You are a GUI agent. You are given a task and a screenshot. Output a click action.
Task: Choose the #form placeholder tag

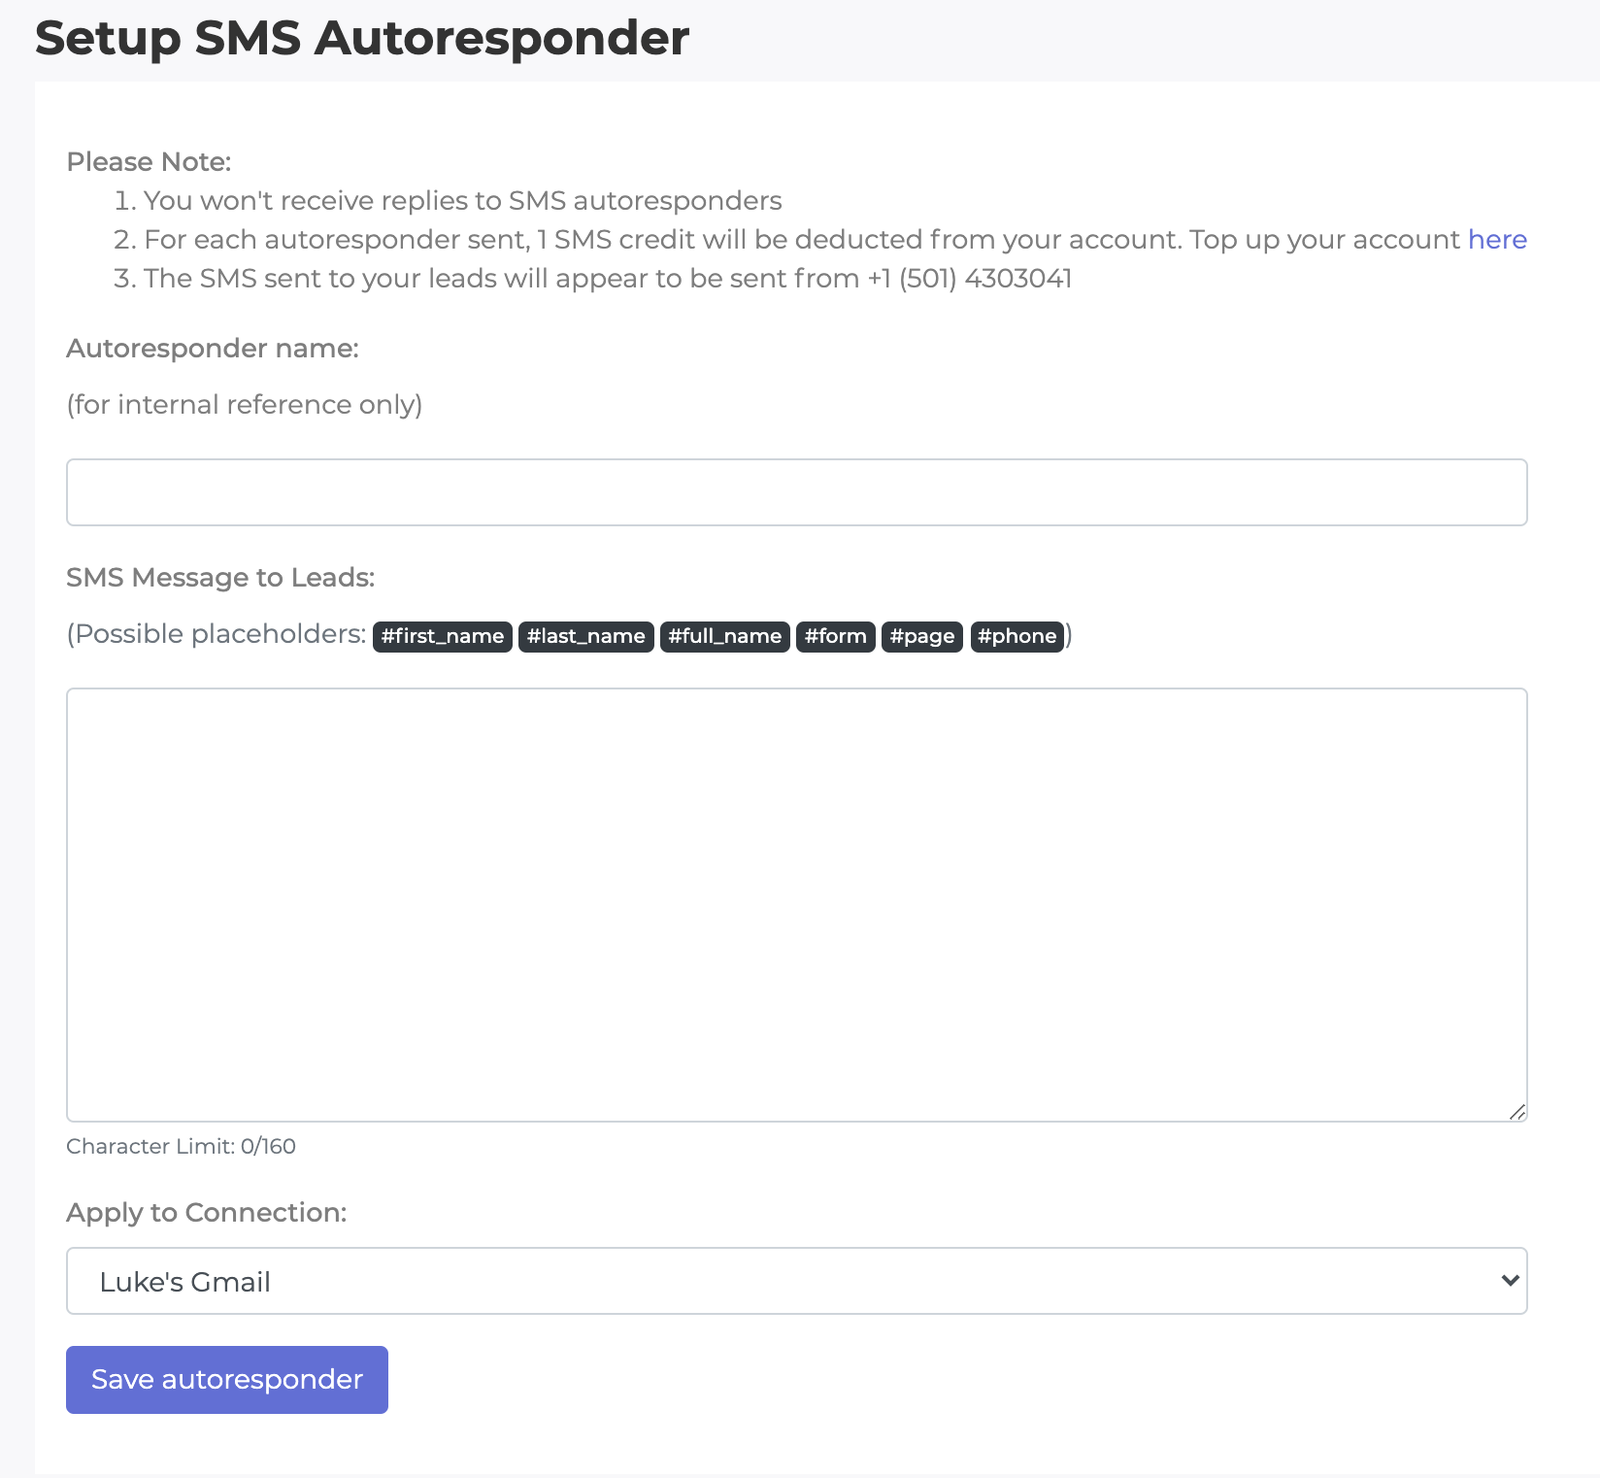coord(835,636)
